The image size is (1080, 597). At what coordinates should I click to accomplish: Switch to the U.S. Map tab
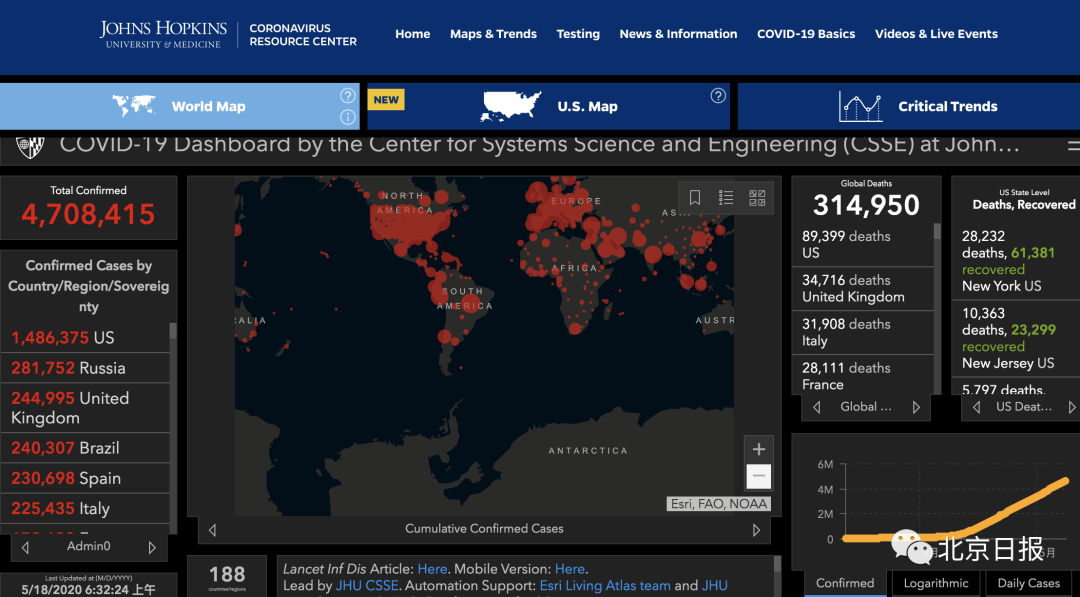tap(548, 106)
